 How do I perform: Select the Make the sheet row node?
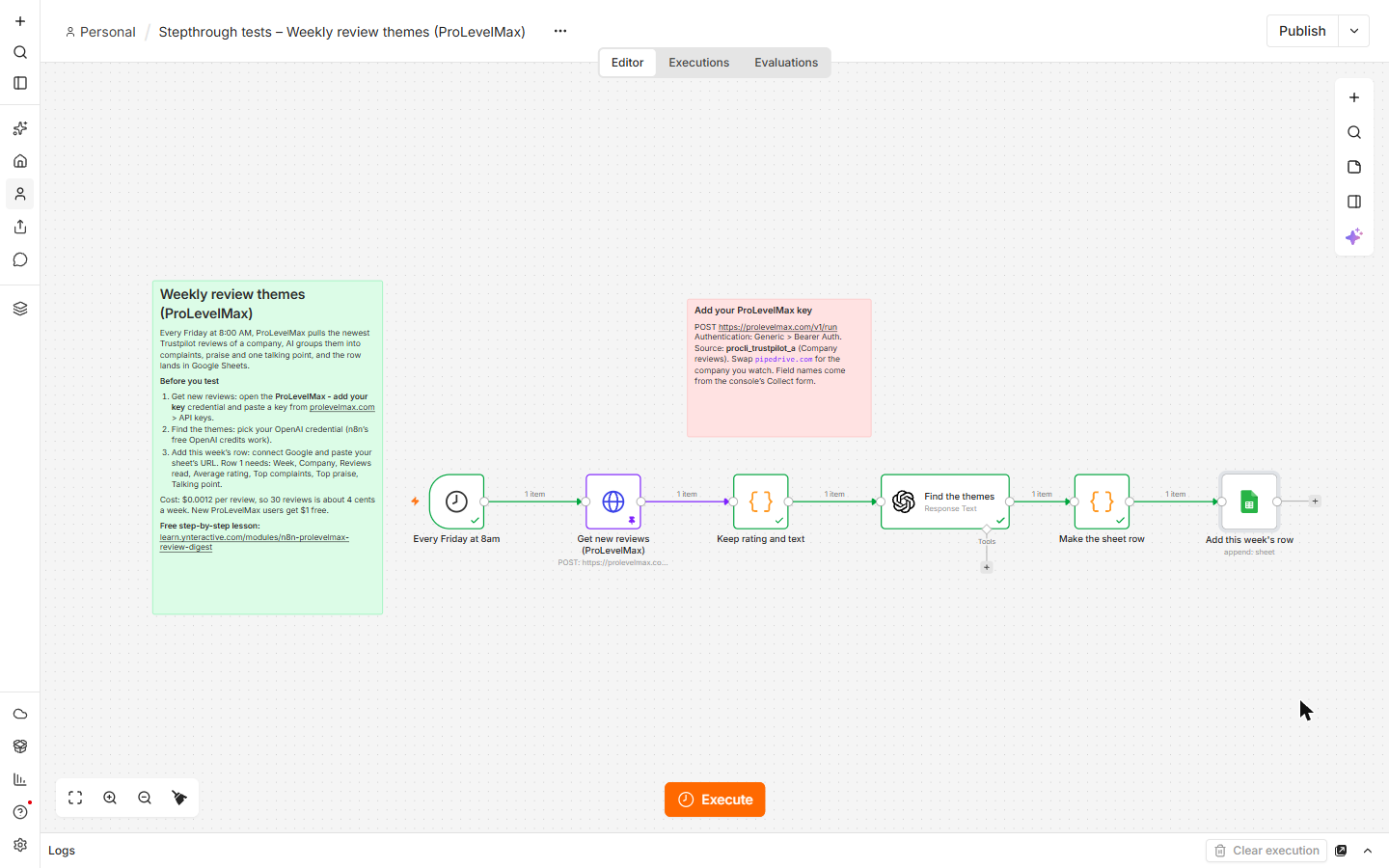(x=1102, y=501)
